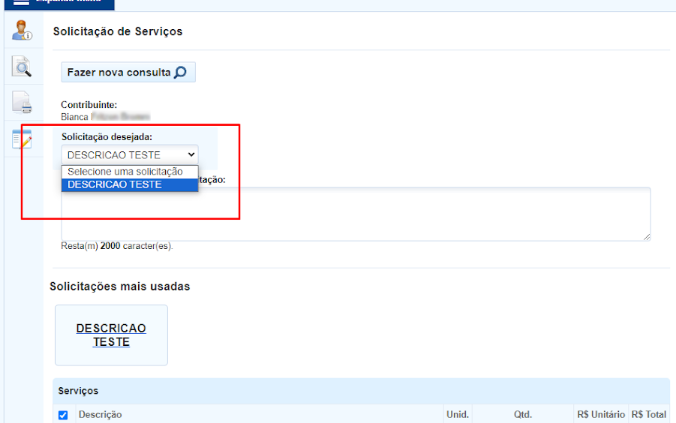Image resolution: width=676 pixels, height=423 pixels.
Task: Click the Qtd. column header
Action: coord(523,414)
